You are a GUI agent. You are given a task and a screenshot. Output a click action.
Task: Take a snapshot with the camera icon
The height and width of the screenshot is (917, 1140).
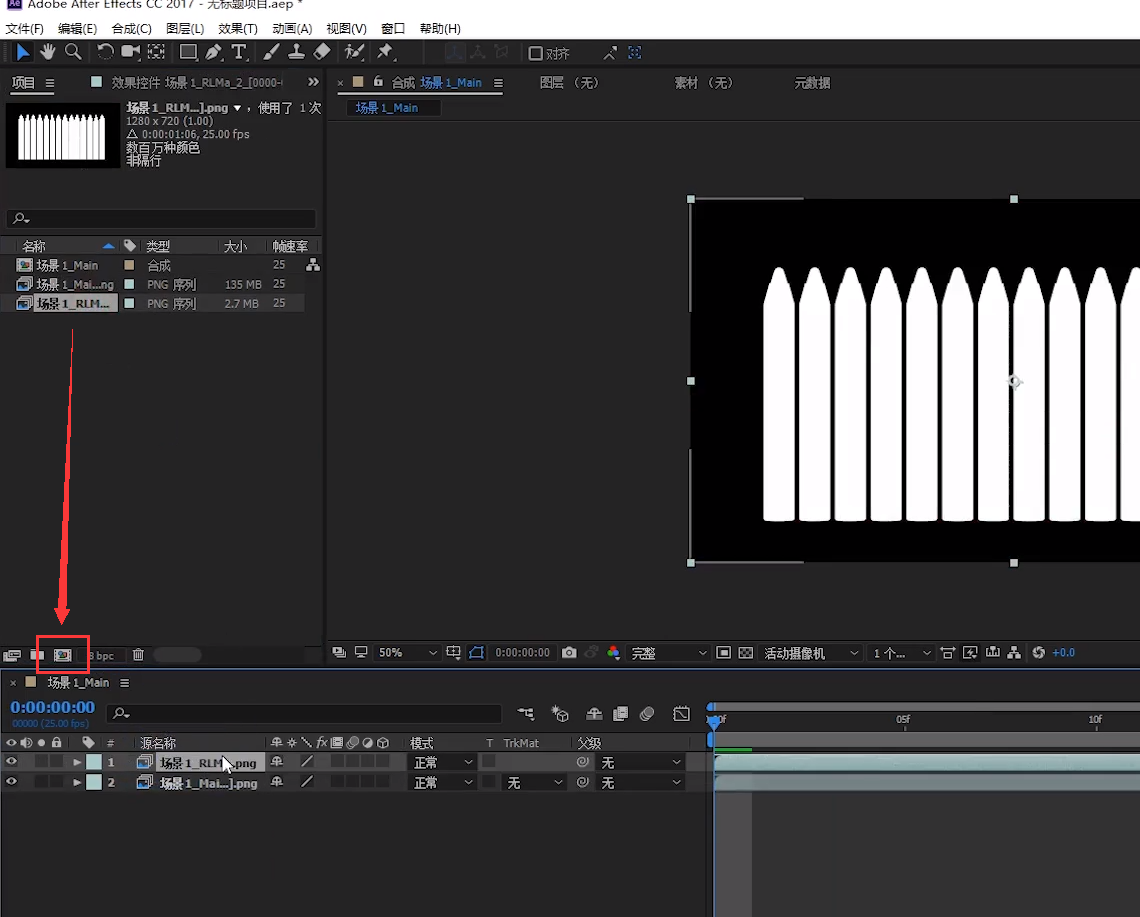[569, 653]
